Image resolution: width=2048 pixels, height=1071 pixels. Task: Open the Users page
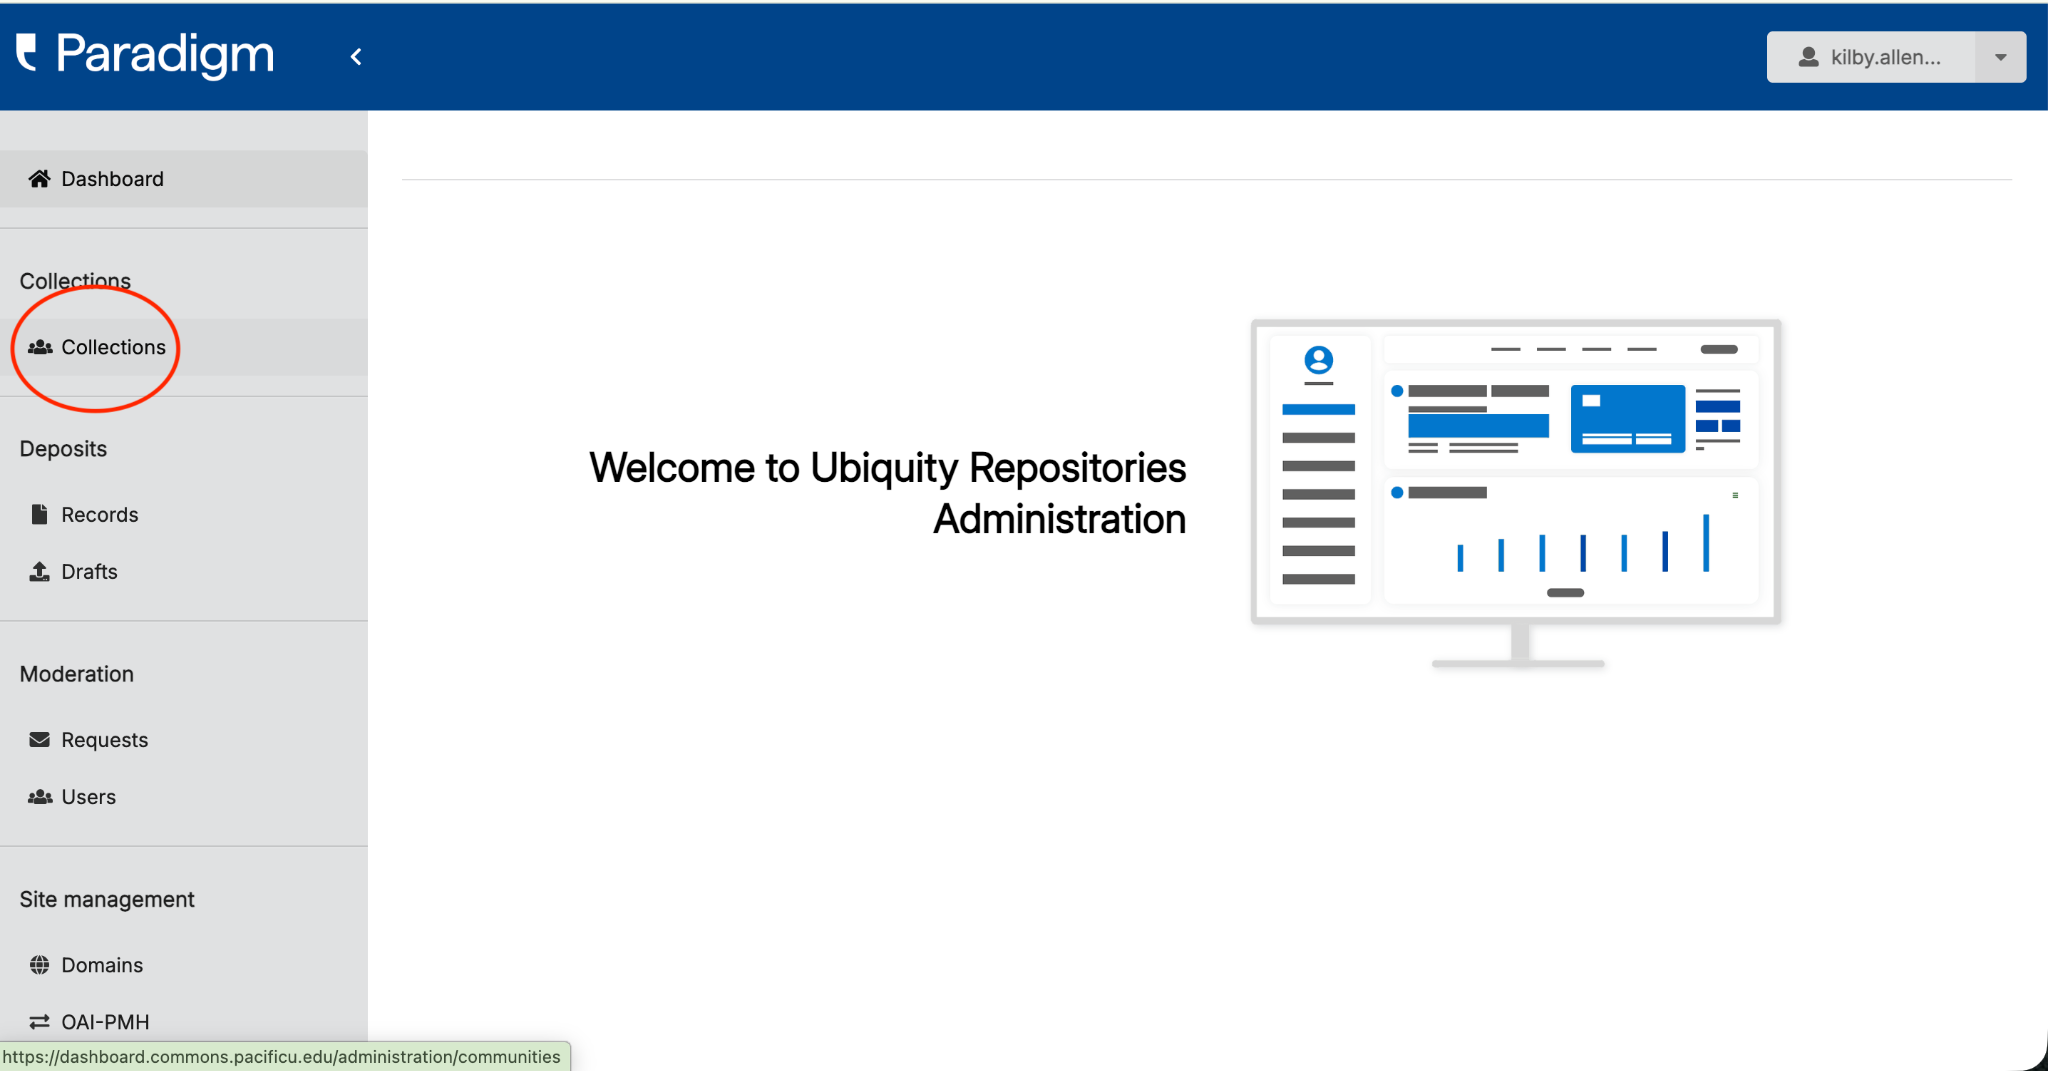184,797
